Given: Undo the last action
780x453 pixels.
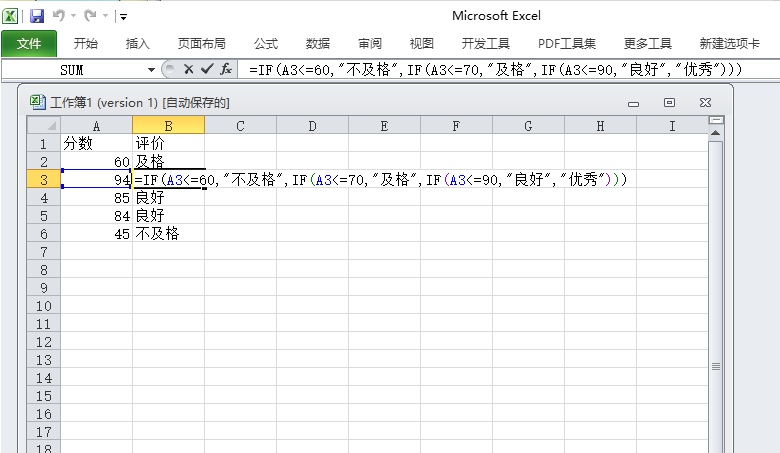Looking at the screenshot, I should pyautogui.click(x=59, y=16).
